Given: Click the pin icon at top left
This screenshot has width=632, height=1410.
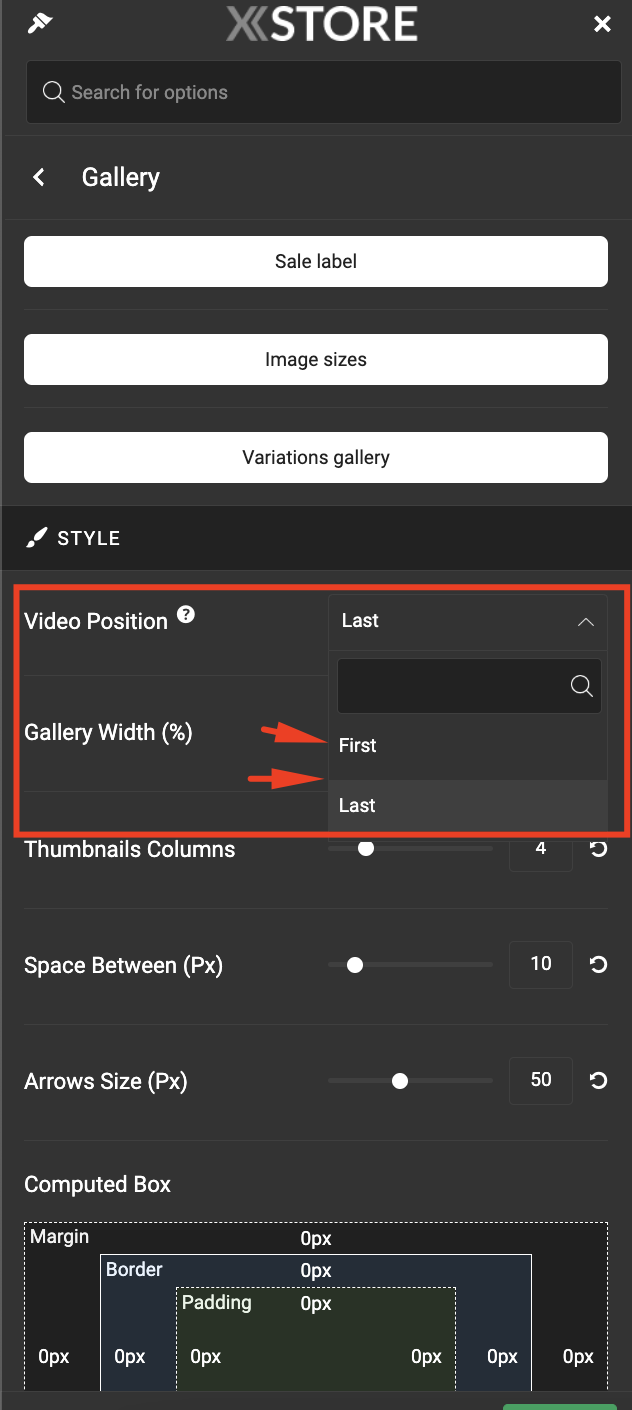Looking at the screenshot, I should point(39,23).
